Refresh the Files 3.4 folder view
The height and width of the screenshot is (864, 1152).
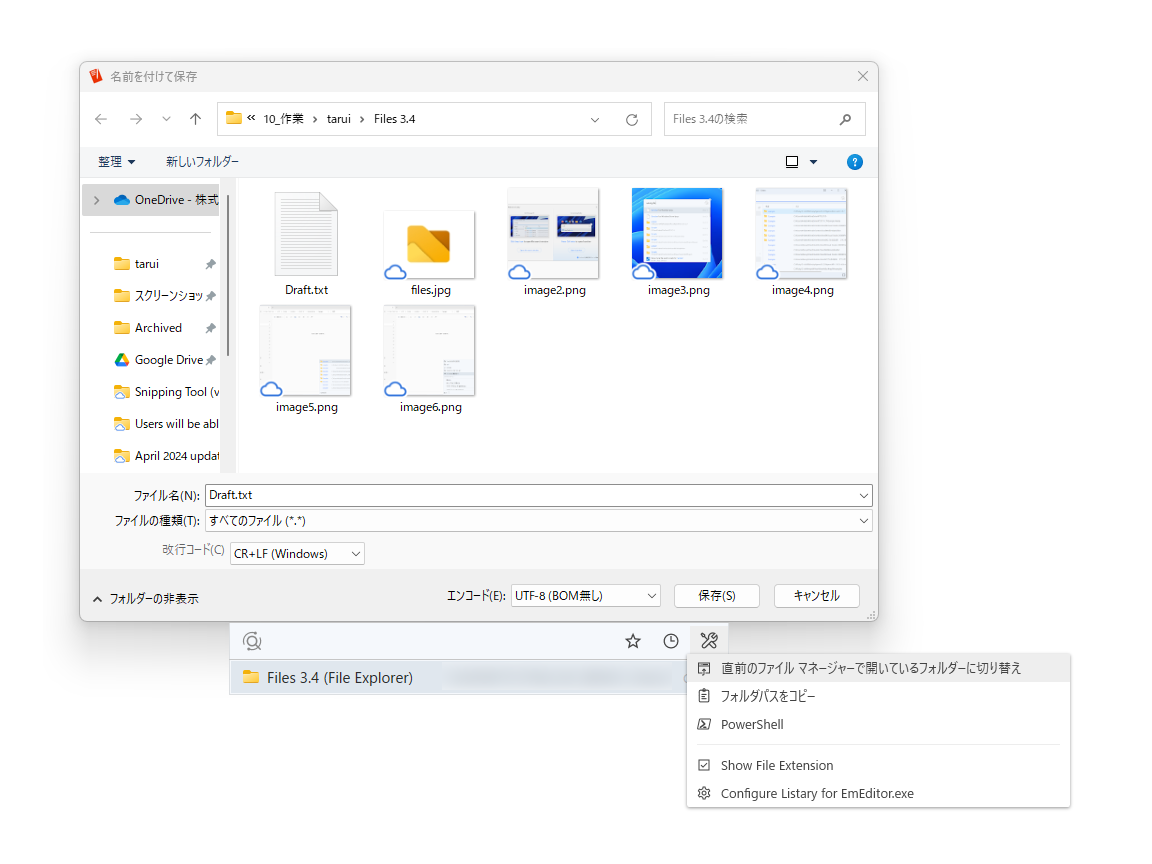point(632,120)
